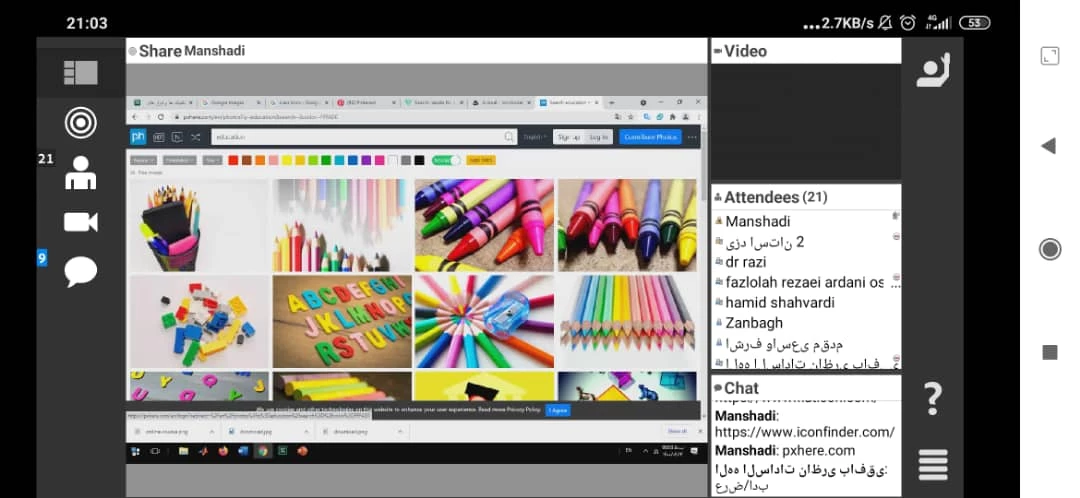Open attendees list from sidebar person icon

click(x=80, y=173)
